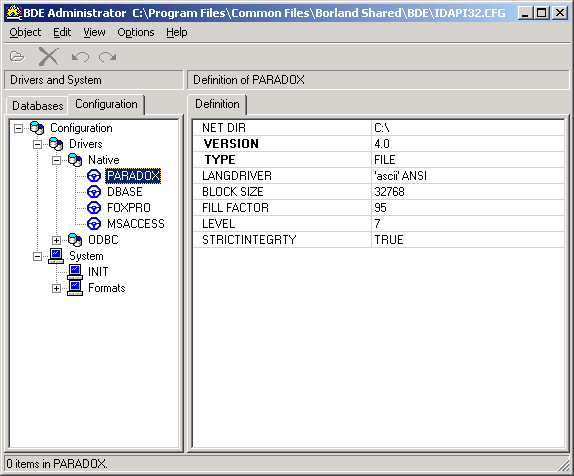Select the Native label in tree
The image size is (574, 476).
[x=104, y=160]
